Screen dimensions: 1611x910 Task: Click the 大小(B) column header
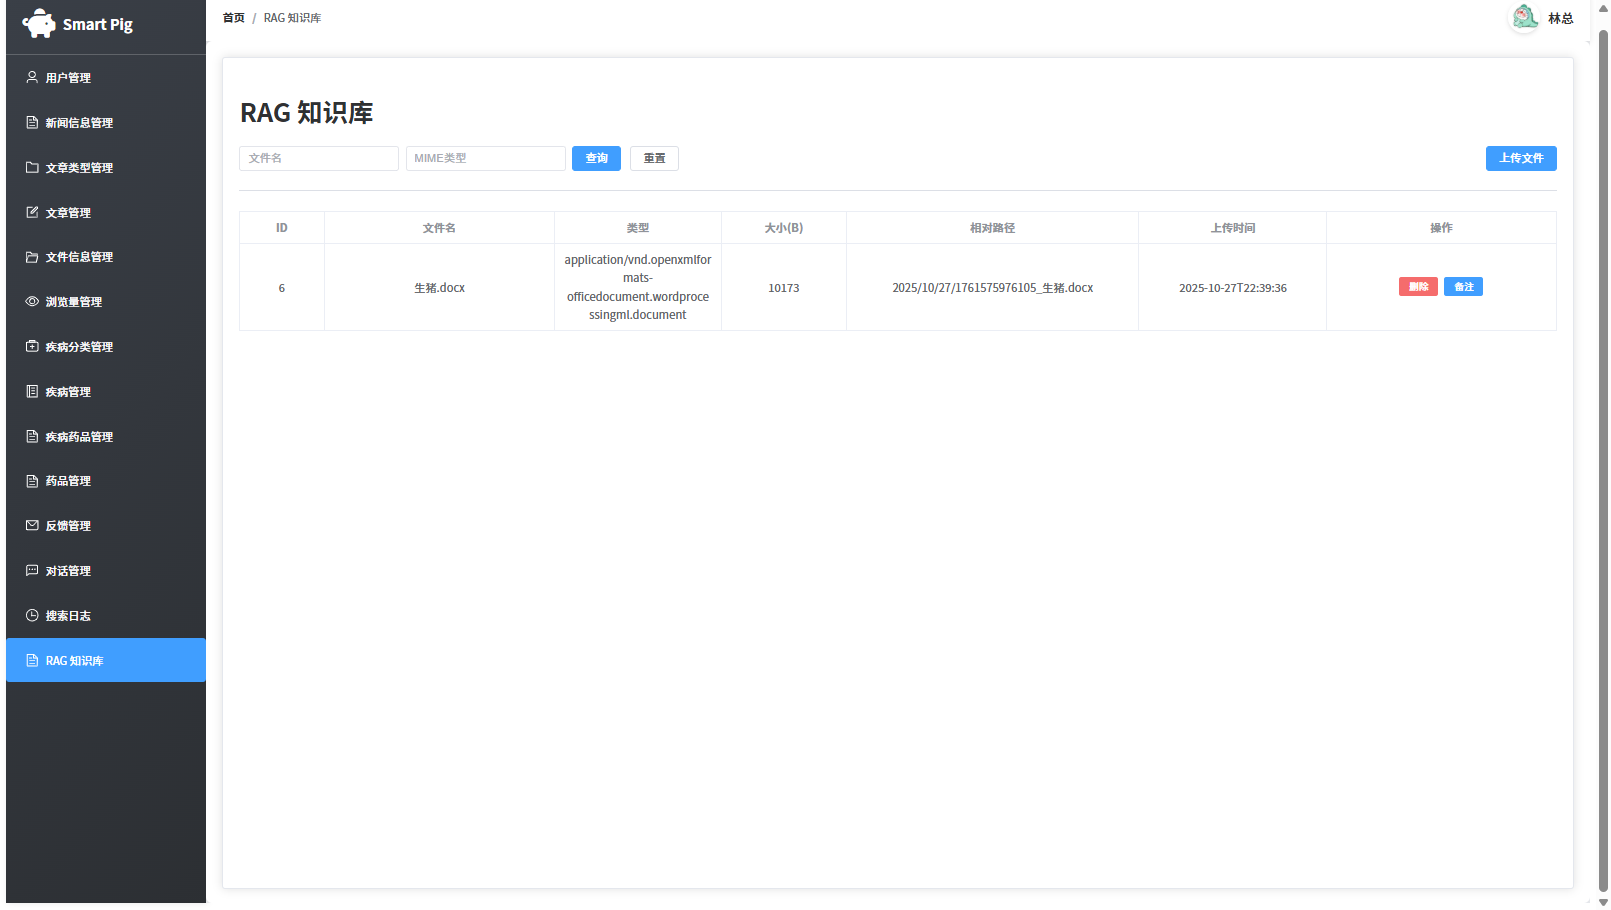pos(784,228)
